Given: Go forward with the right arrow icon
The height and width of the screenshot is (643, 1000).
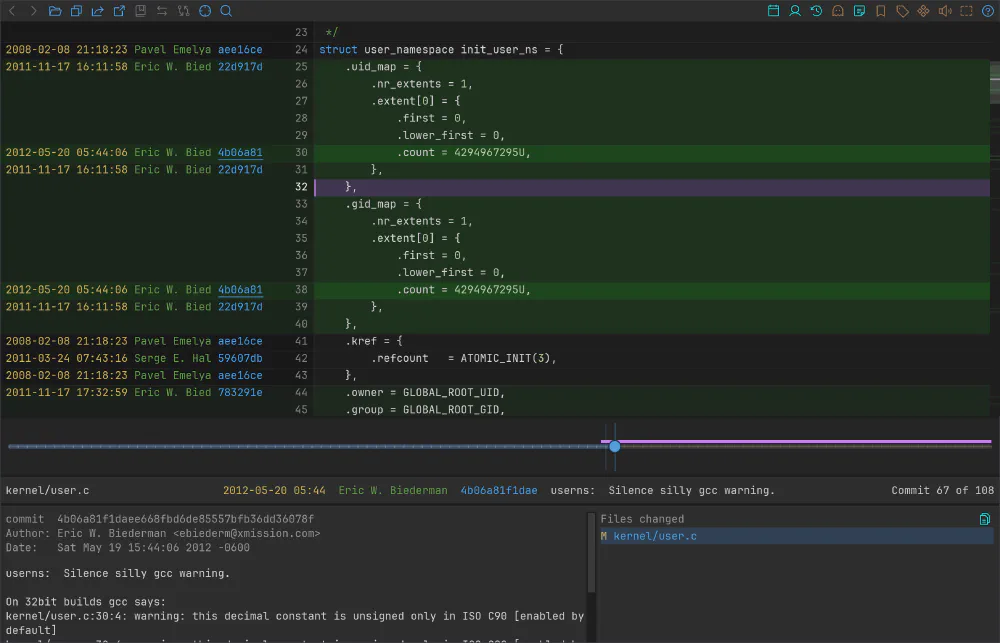Looking at the screenshot, I should pos(33,11).
